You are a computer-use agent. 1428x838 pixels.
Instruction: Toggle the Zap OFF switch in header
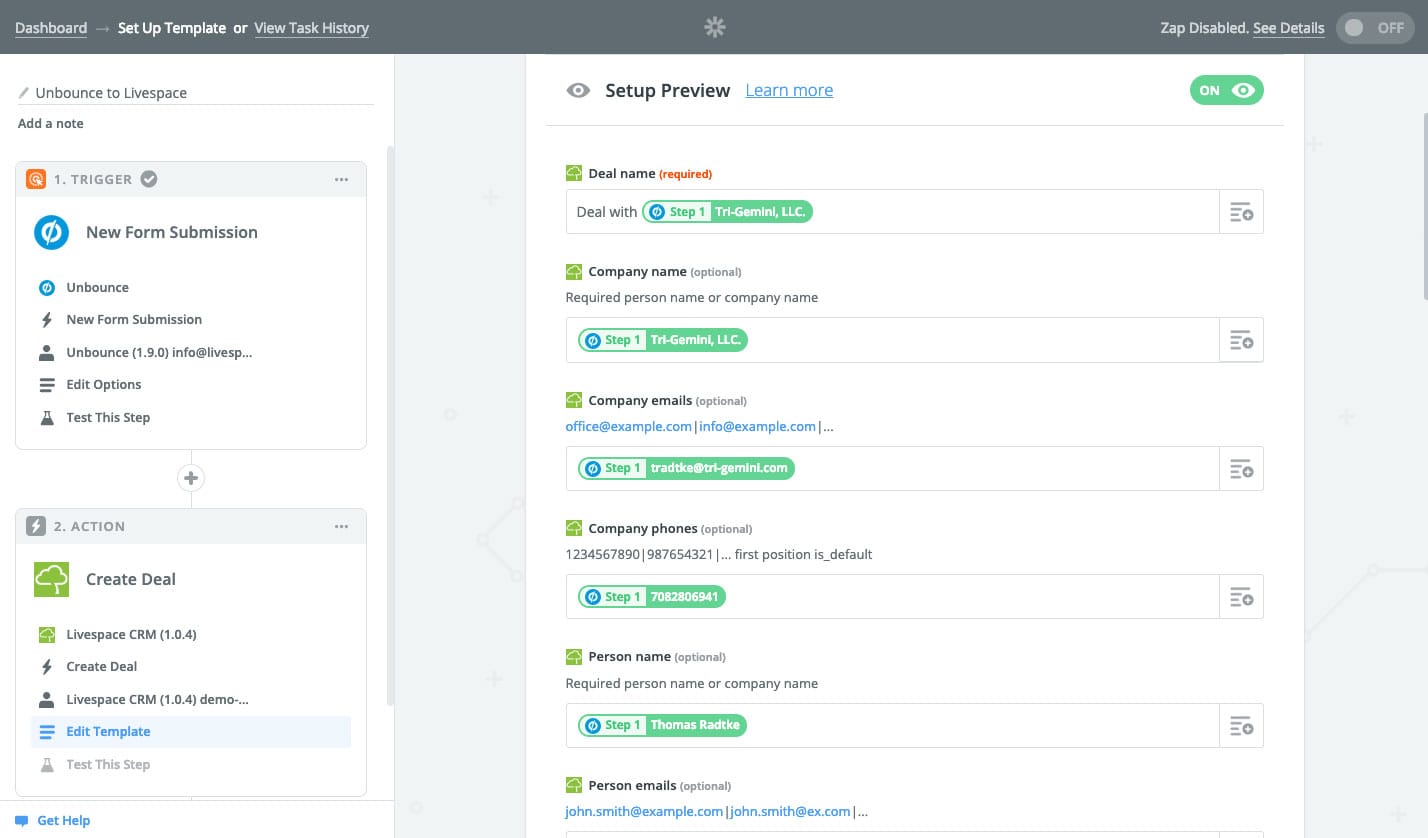click(1376, 28)
